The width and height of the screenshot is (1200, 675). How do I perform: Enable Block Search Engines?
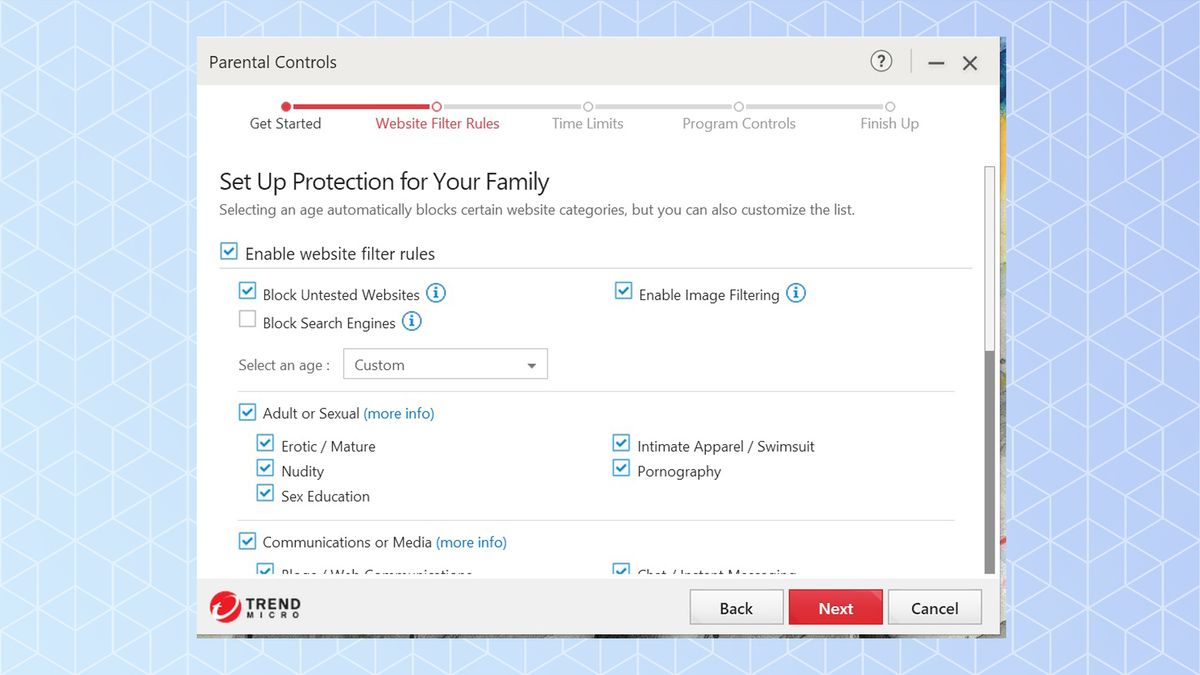(247, 320)
